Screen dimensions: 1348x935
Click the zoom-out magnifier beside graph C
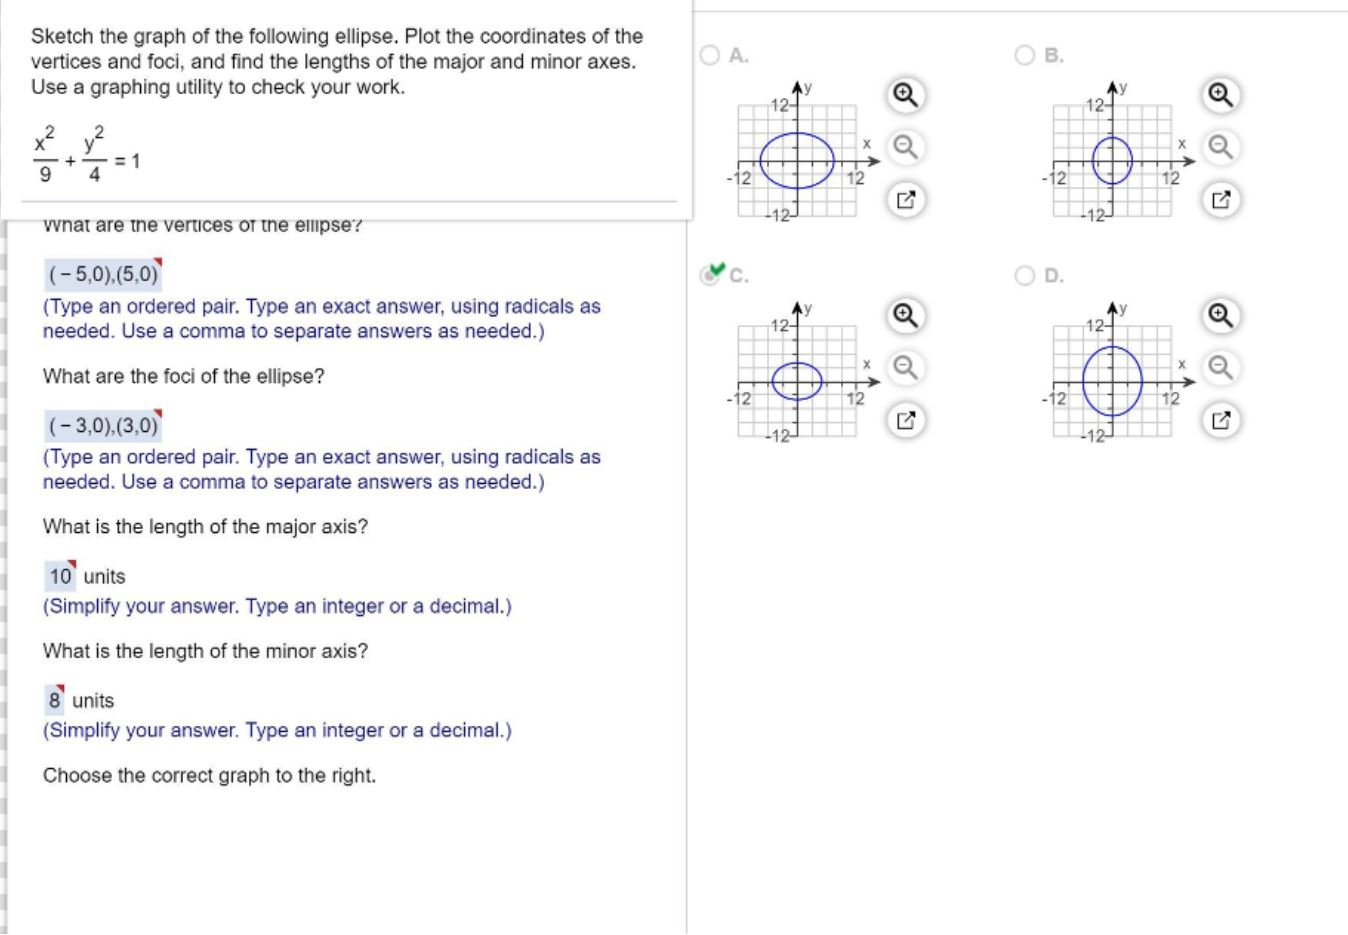pyautogui.click(x=905, y=368)
